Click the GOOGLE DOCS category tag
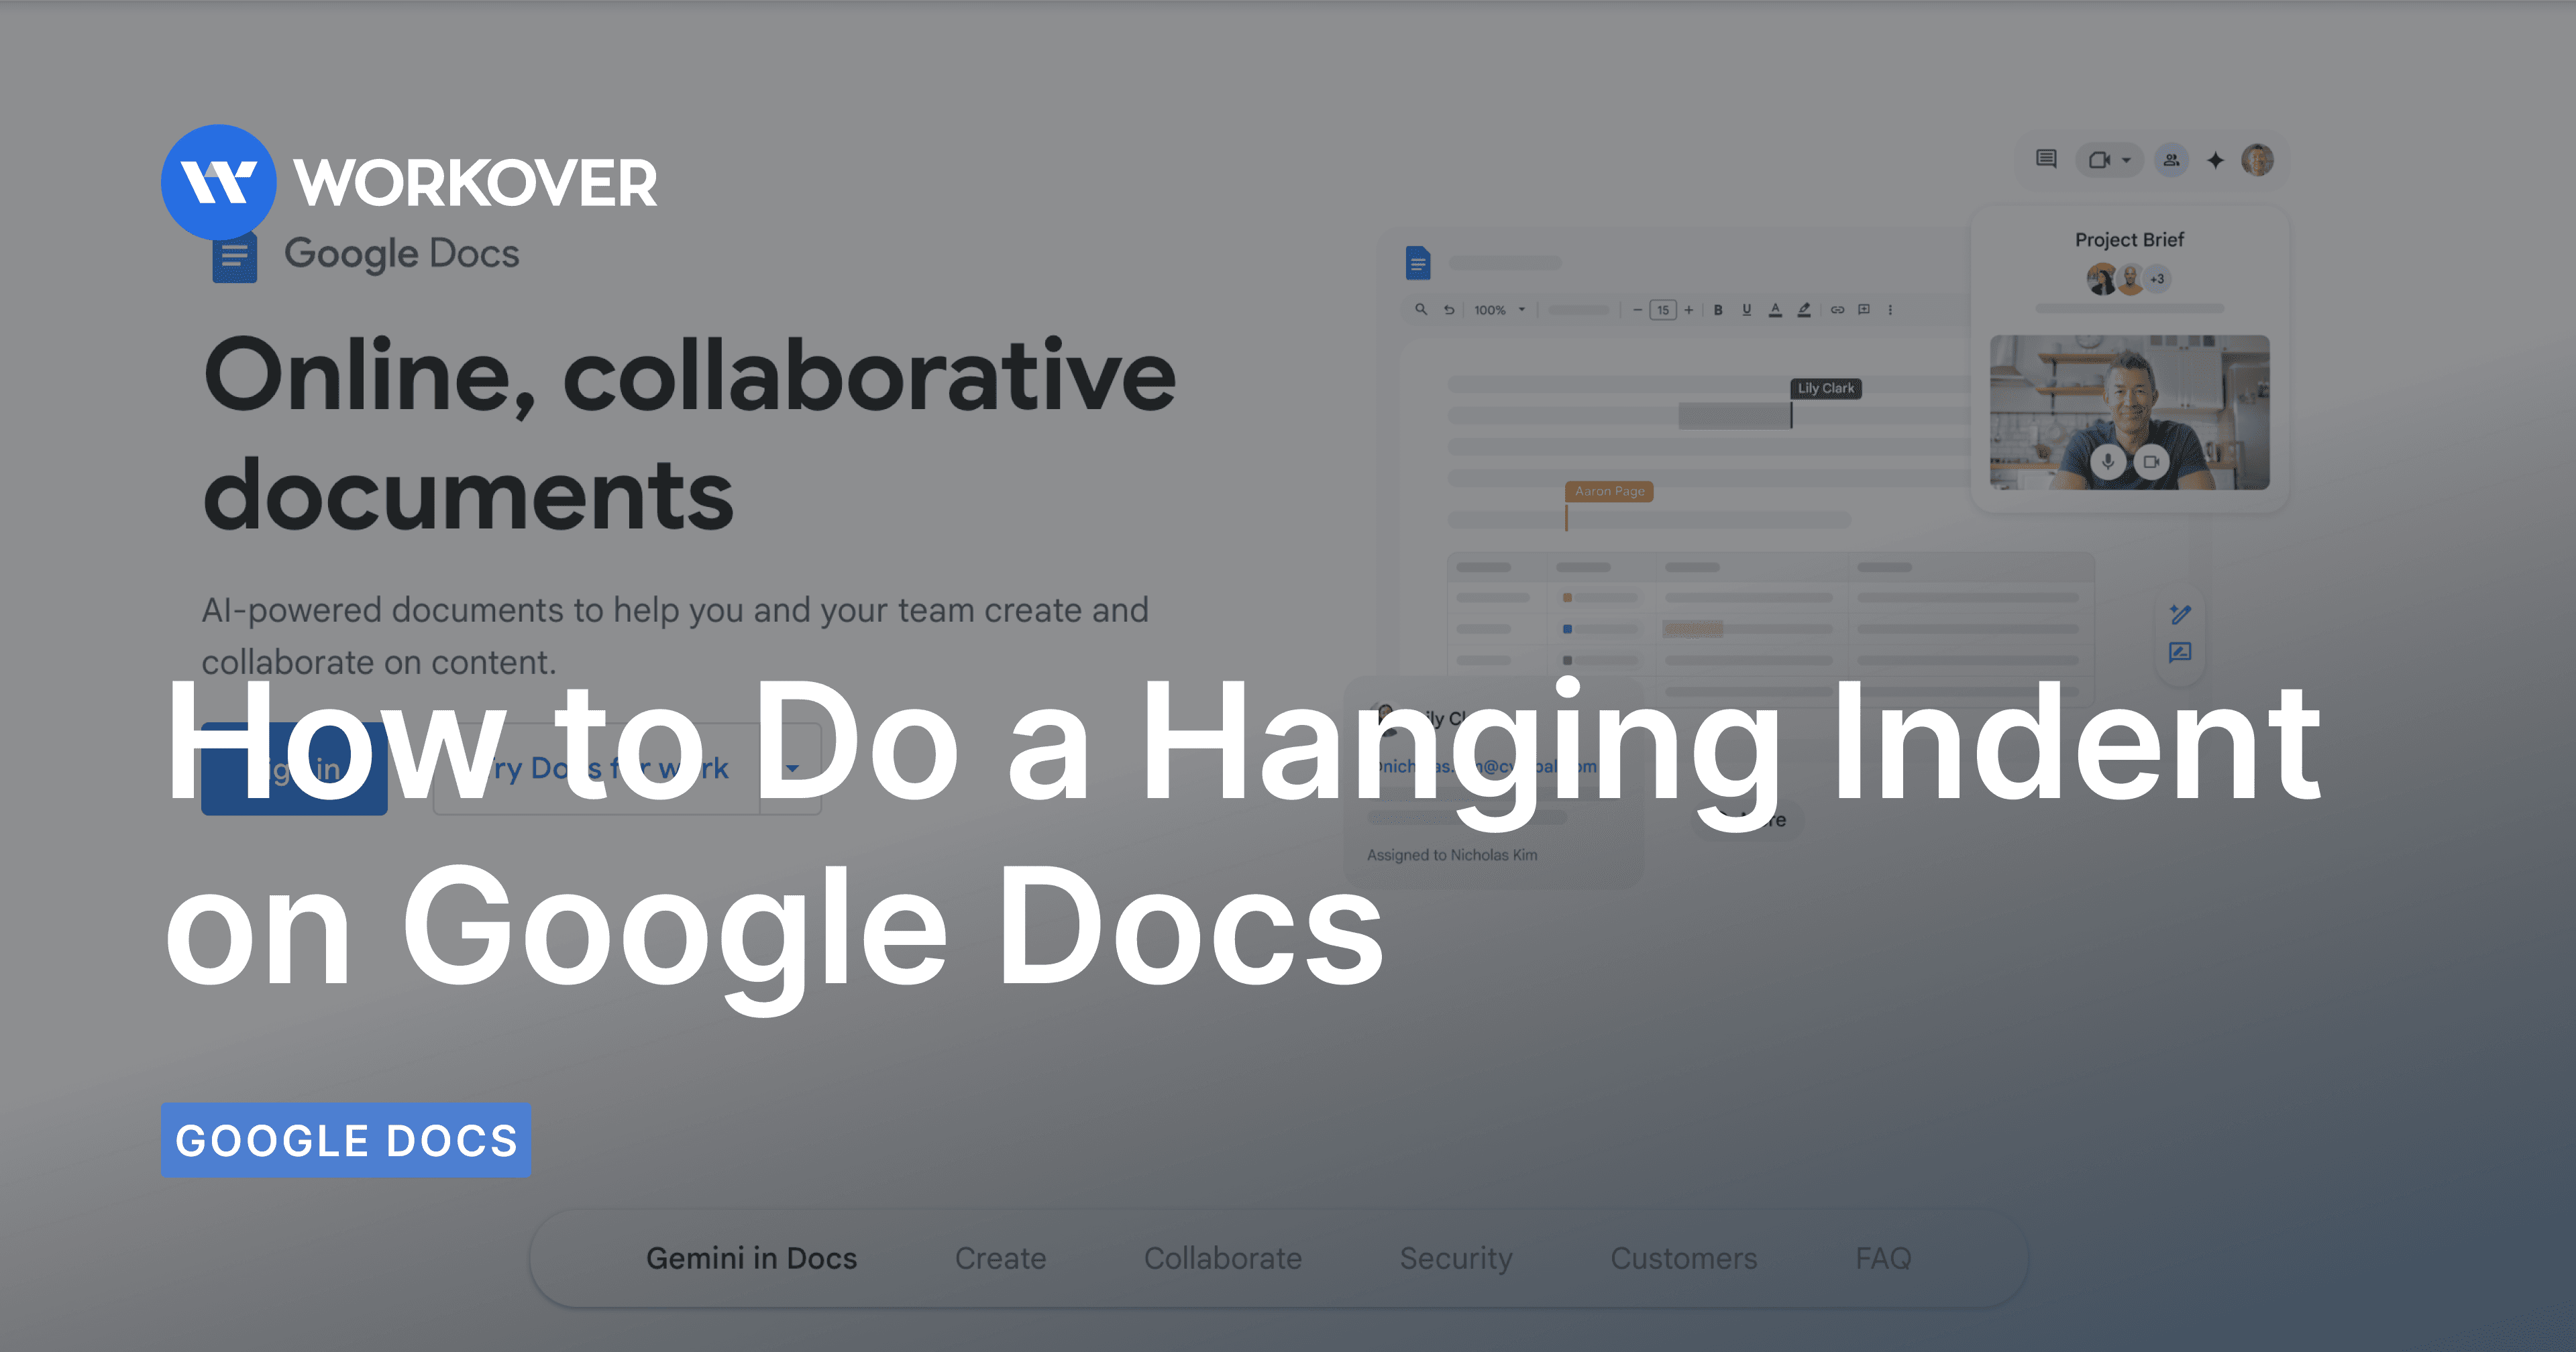The image size is (2576, 1352). [x=346, y=1140]
